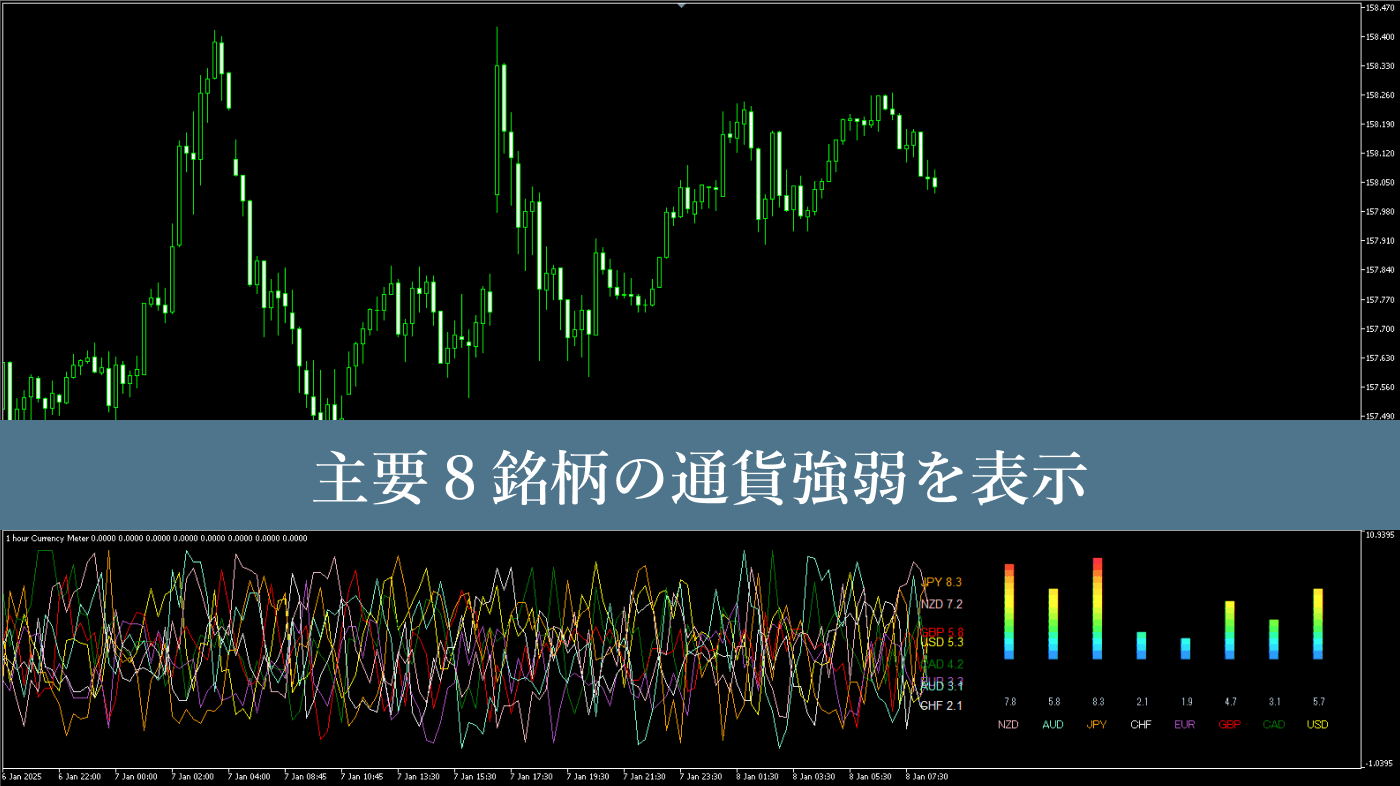This screenshot has width=1400, height=786.
Task: Click the Japanese banner title text
Action: (x=699, y=477)
